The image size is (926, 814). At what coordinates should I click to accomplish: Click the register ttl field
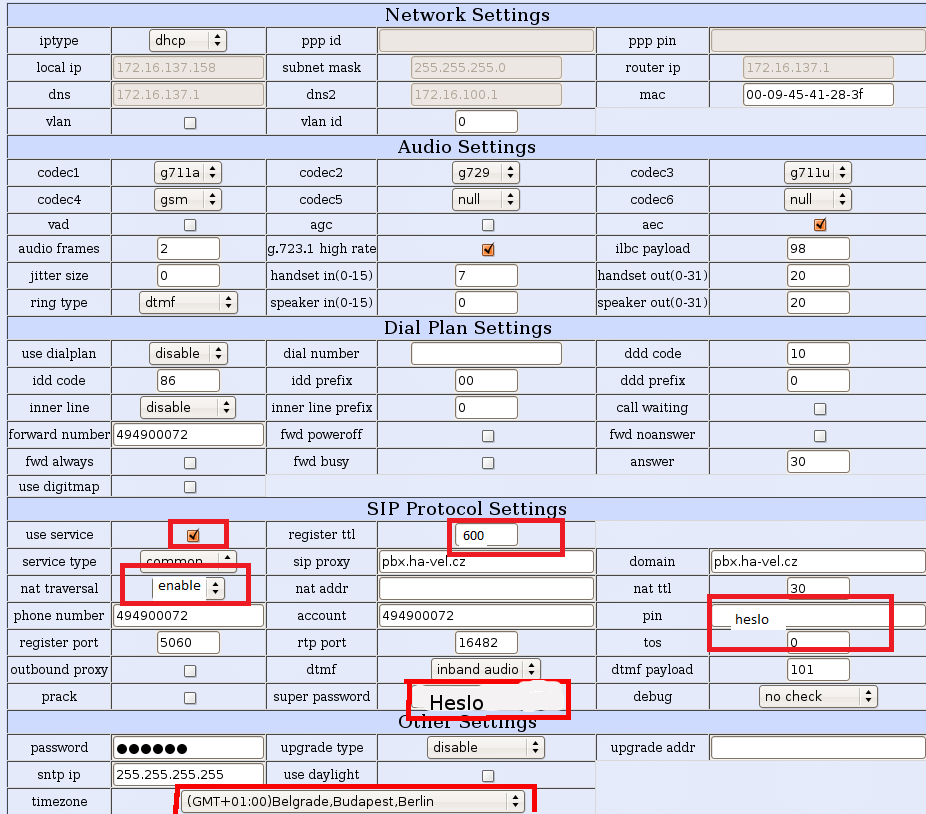click(487, 536)
